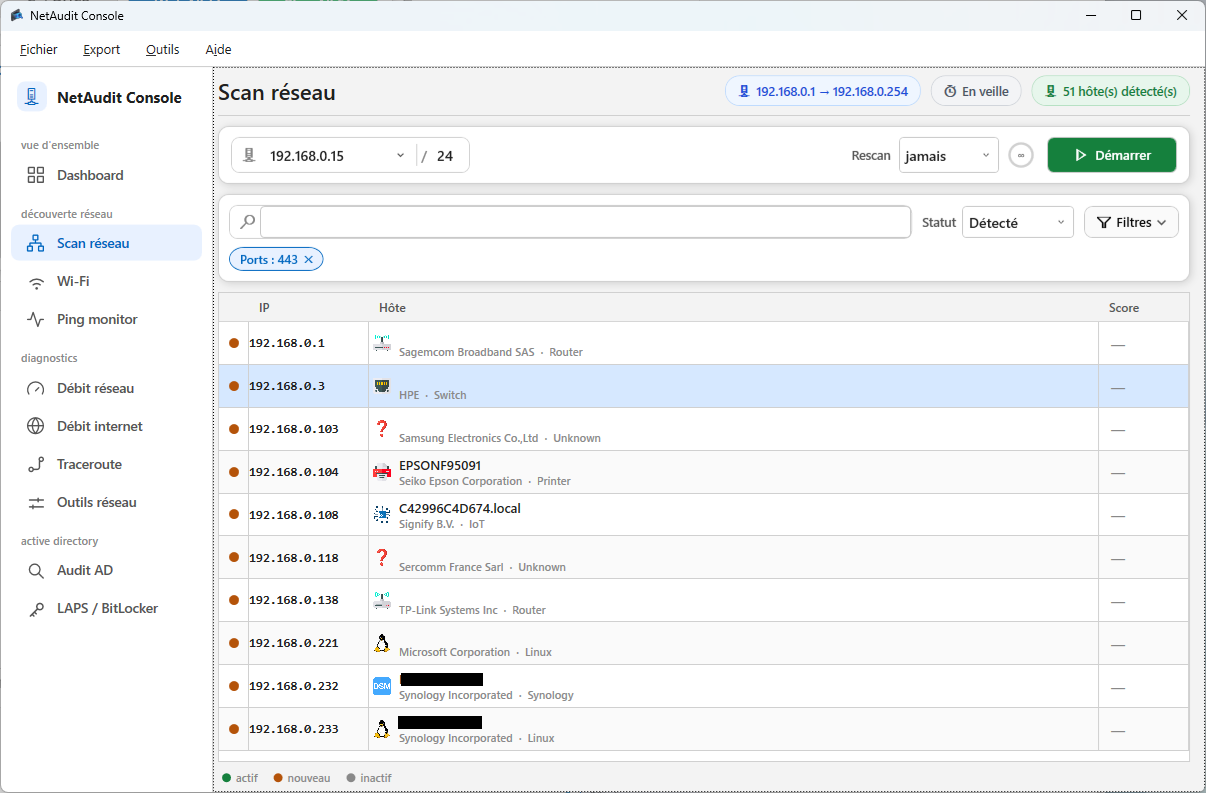Click the actif legend entry

240,778
